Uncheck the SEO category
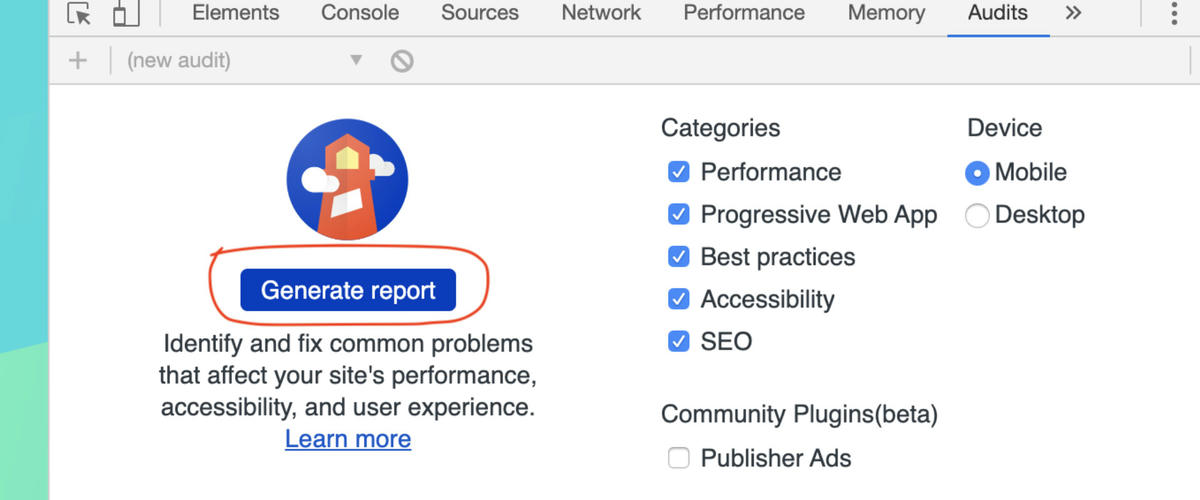The width and height of the screenshot is (1200, 500). tap(679, 341)
